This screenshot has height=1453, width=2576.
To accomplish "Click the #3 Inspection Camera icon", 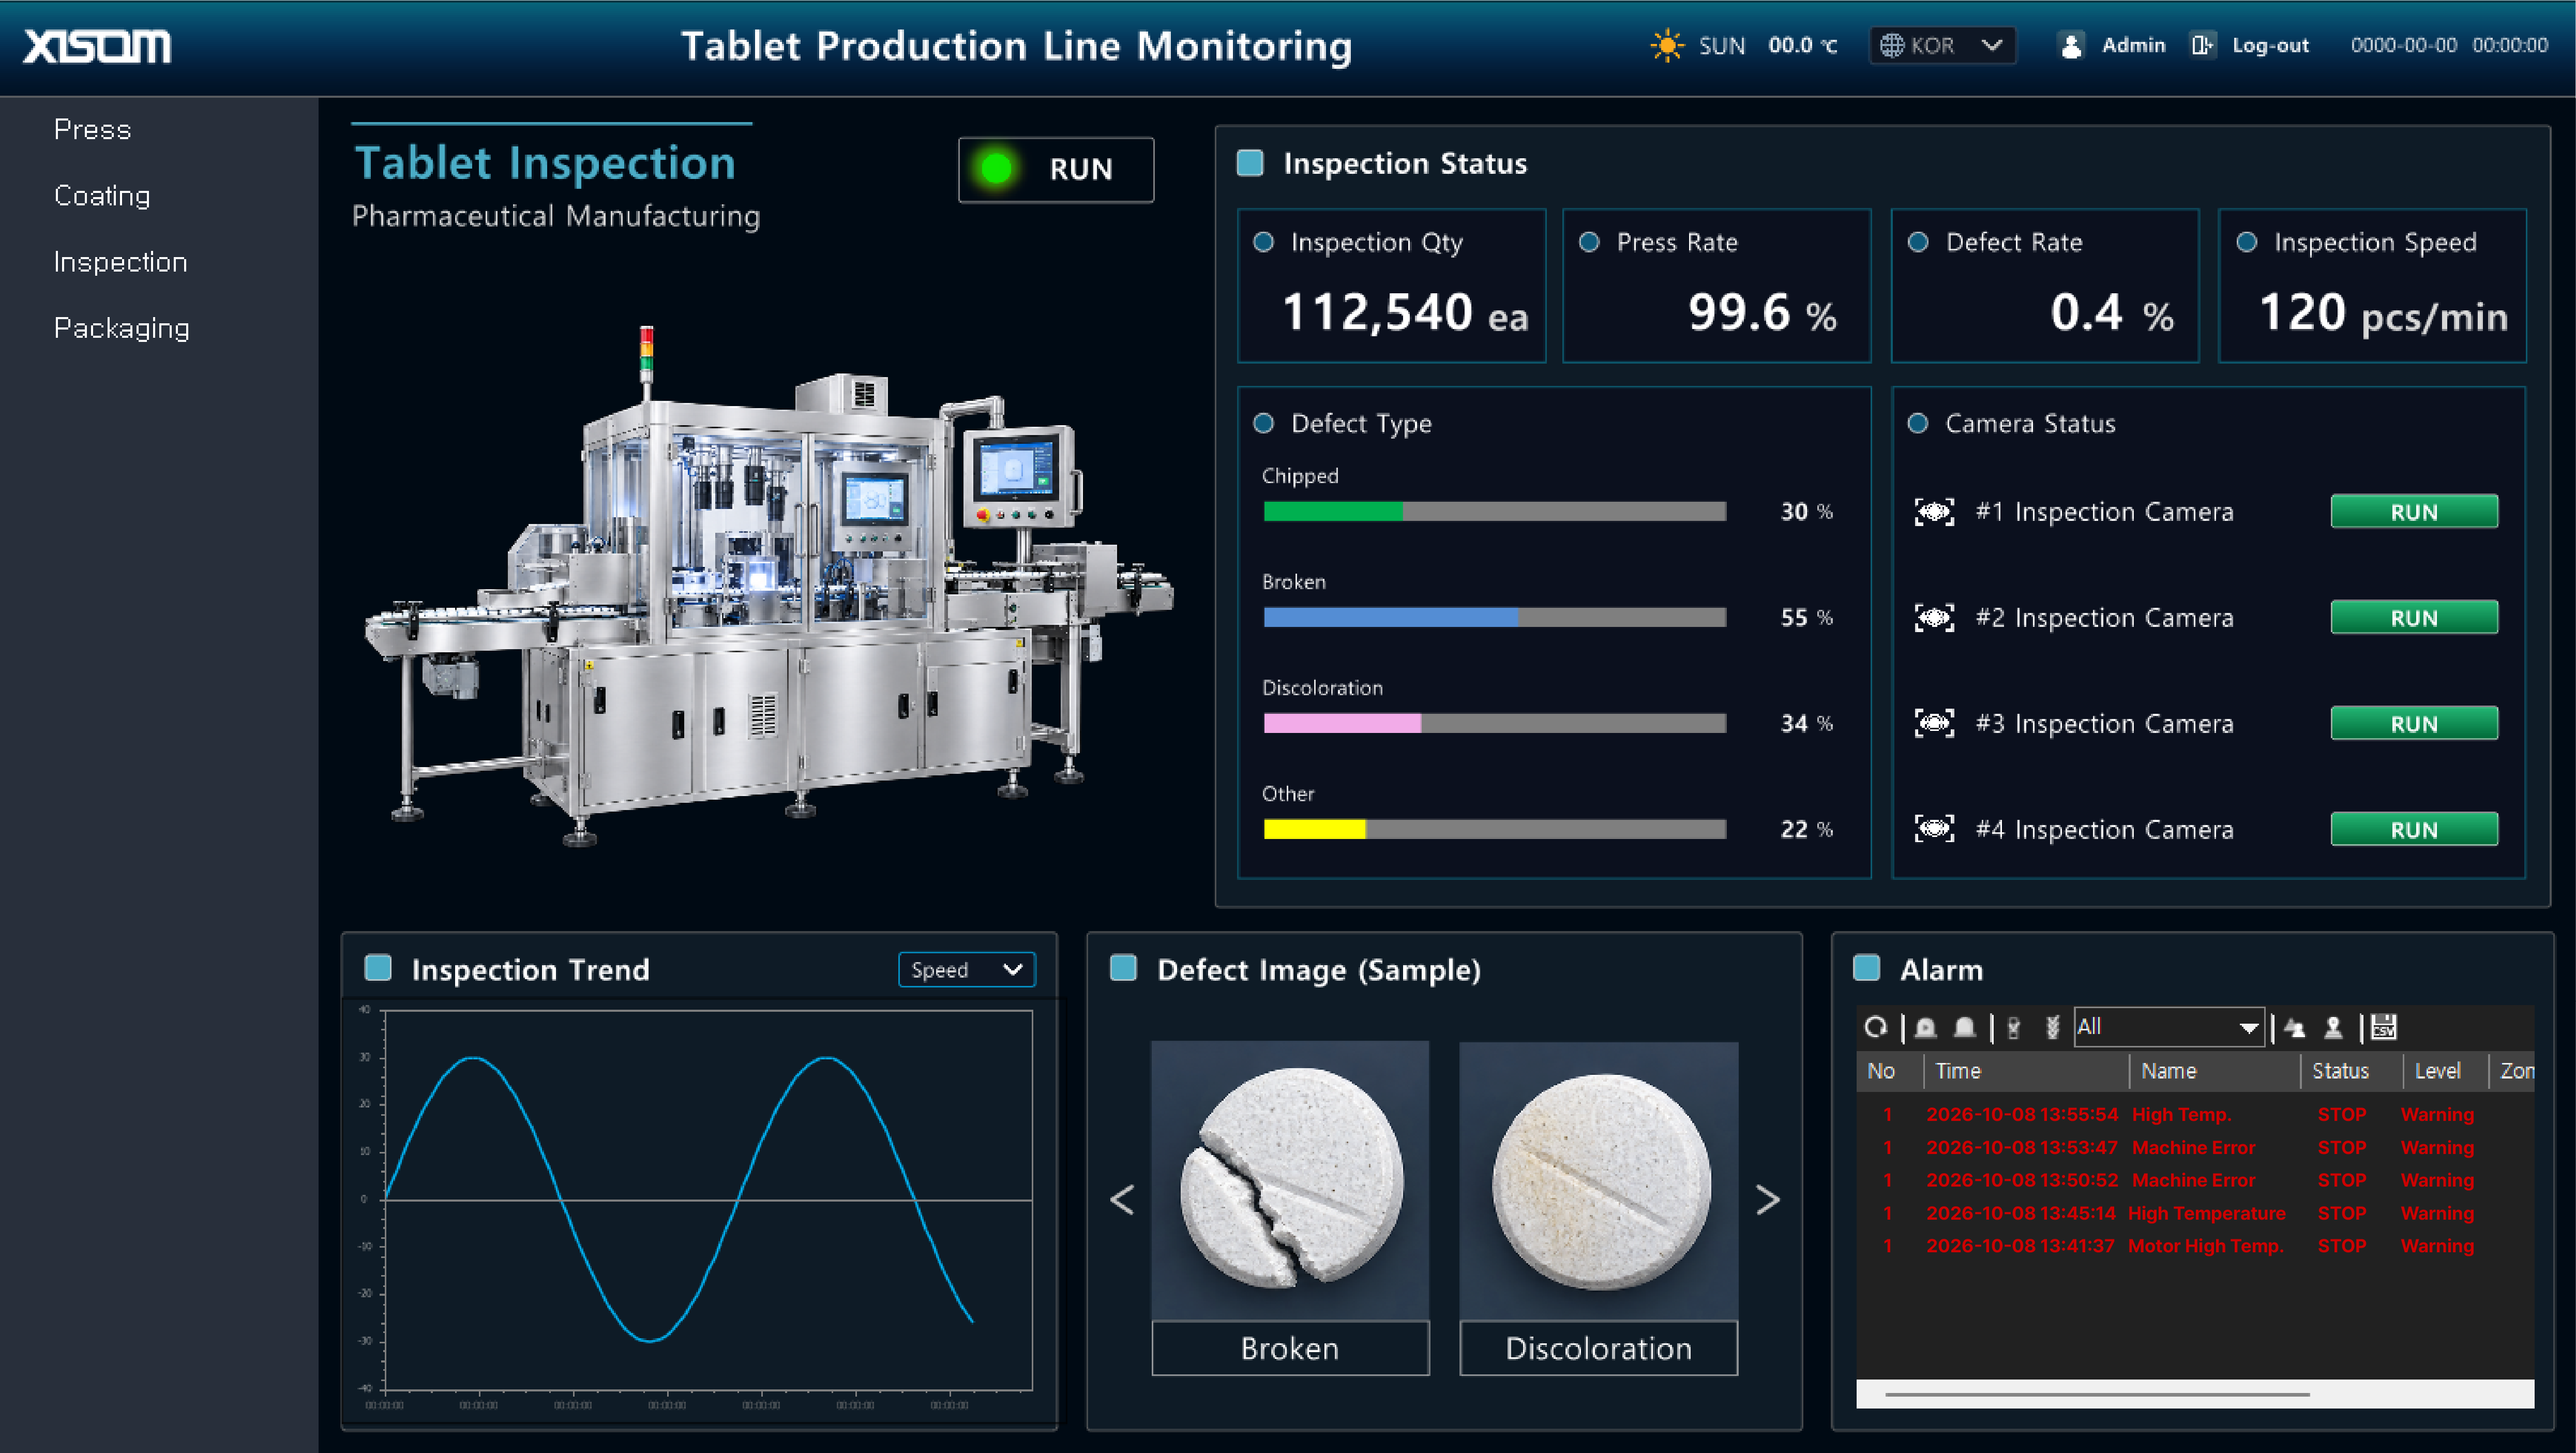I will 1934,723.
